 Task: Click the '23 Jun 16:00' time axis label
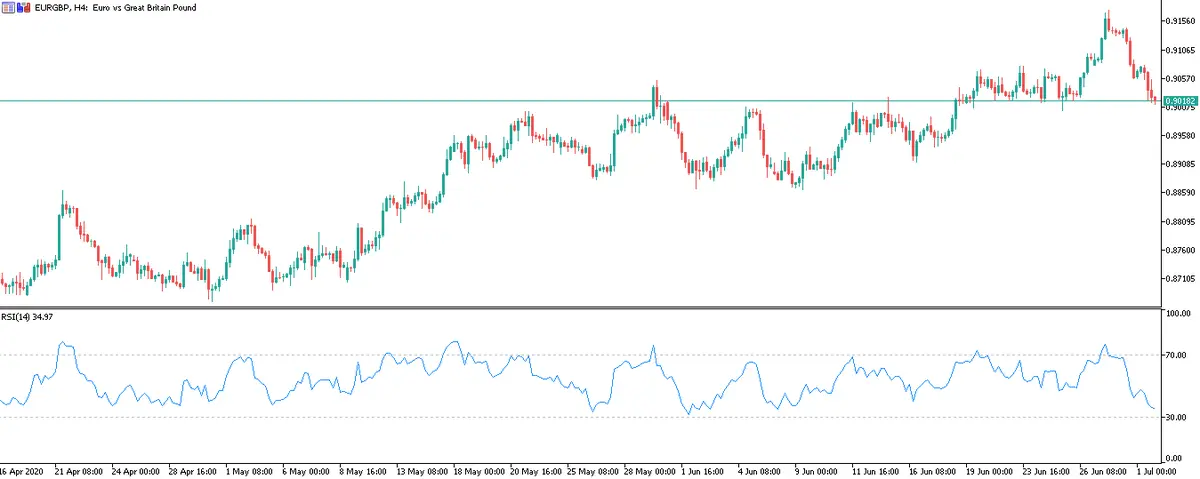(1047, 470)
